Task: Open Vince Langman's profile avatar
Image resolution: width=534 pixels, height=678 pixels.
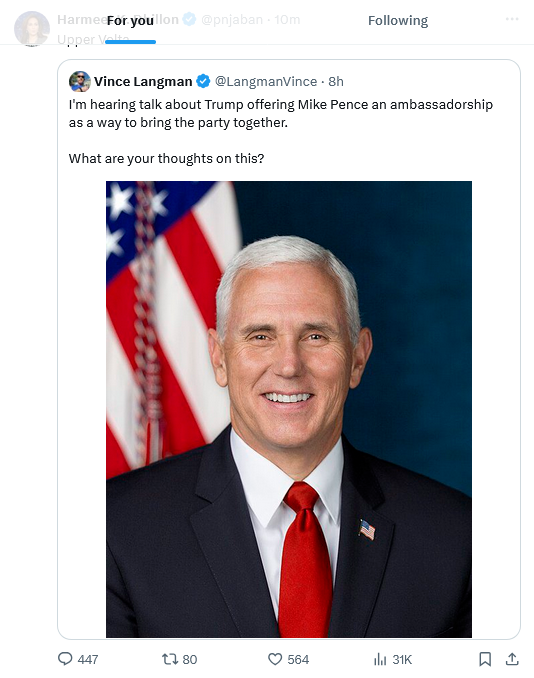Action: (80, 81)
